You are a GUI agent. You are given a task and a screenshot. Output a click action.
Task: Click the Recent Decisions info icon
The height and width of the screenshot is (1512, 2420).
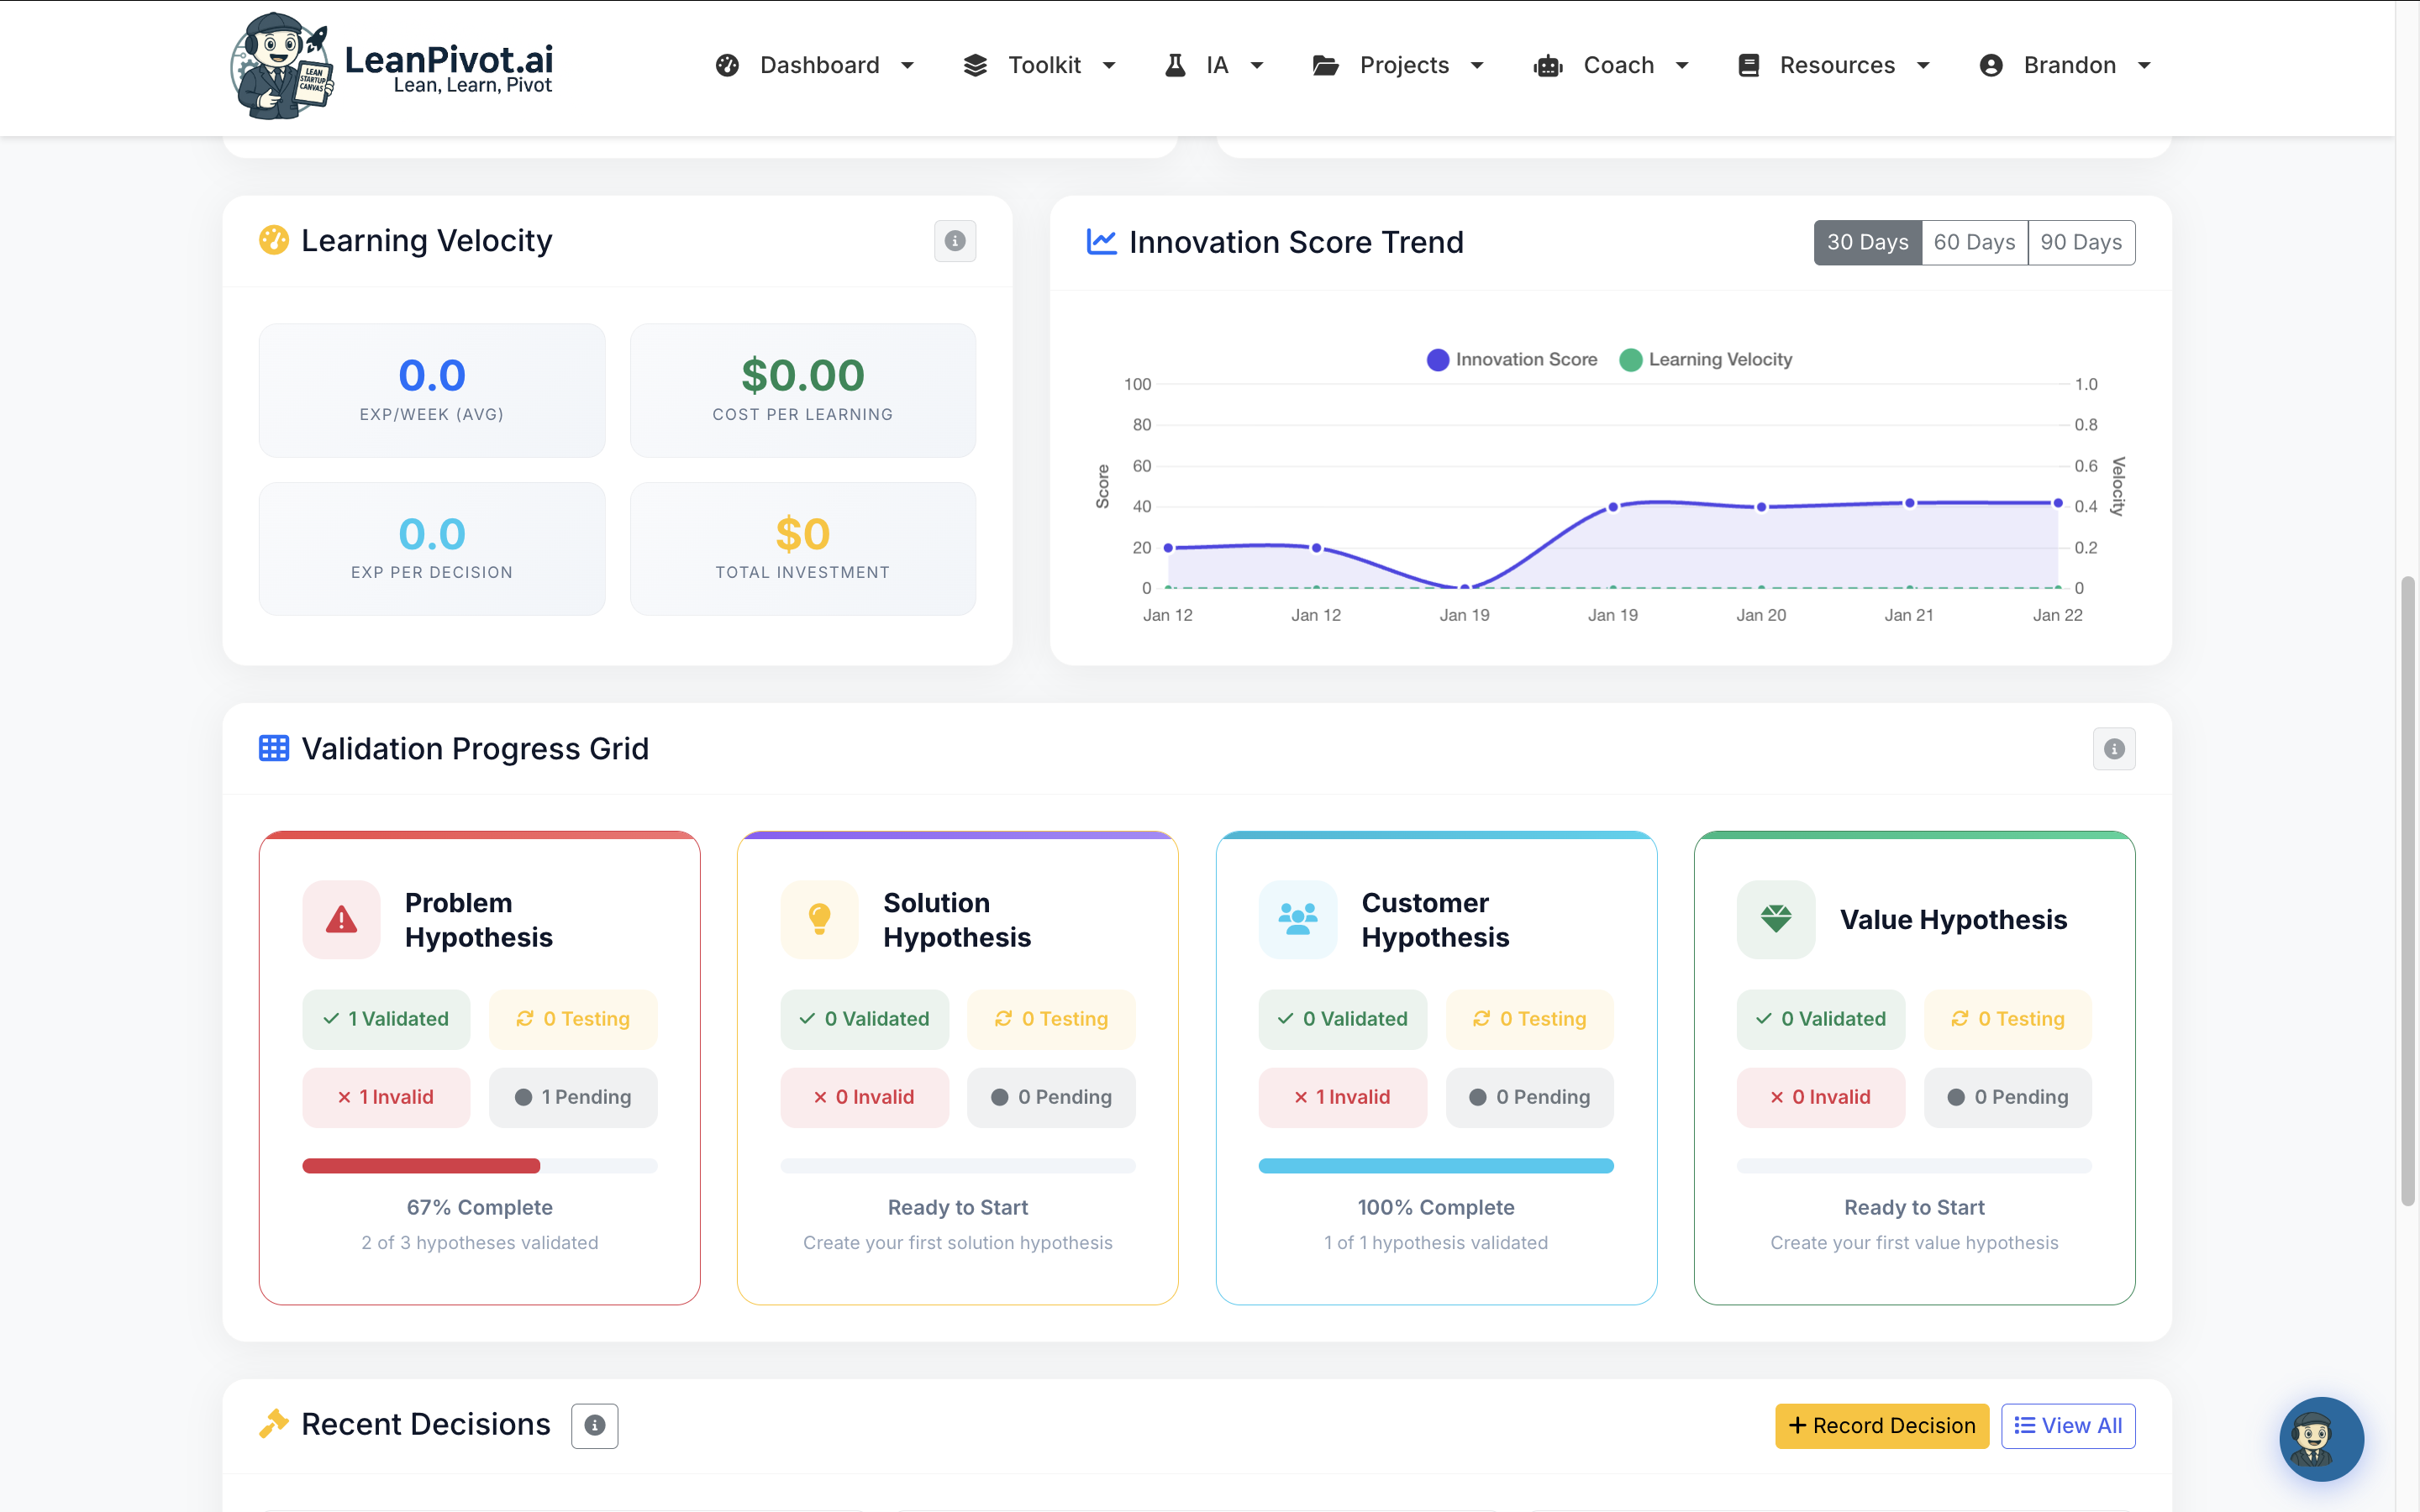[x=594, y=1425]
